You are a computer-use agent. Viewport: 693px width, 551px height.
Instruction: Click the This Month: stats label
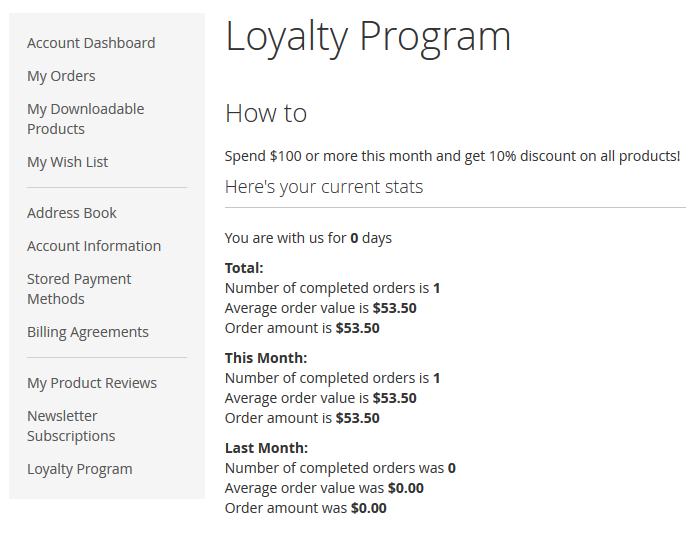pos(266,358)
